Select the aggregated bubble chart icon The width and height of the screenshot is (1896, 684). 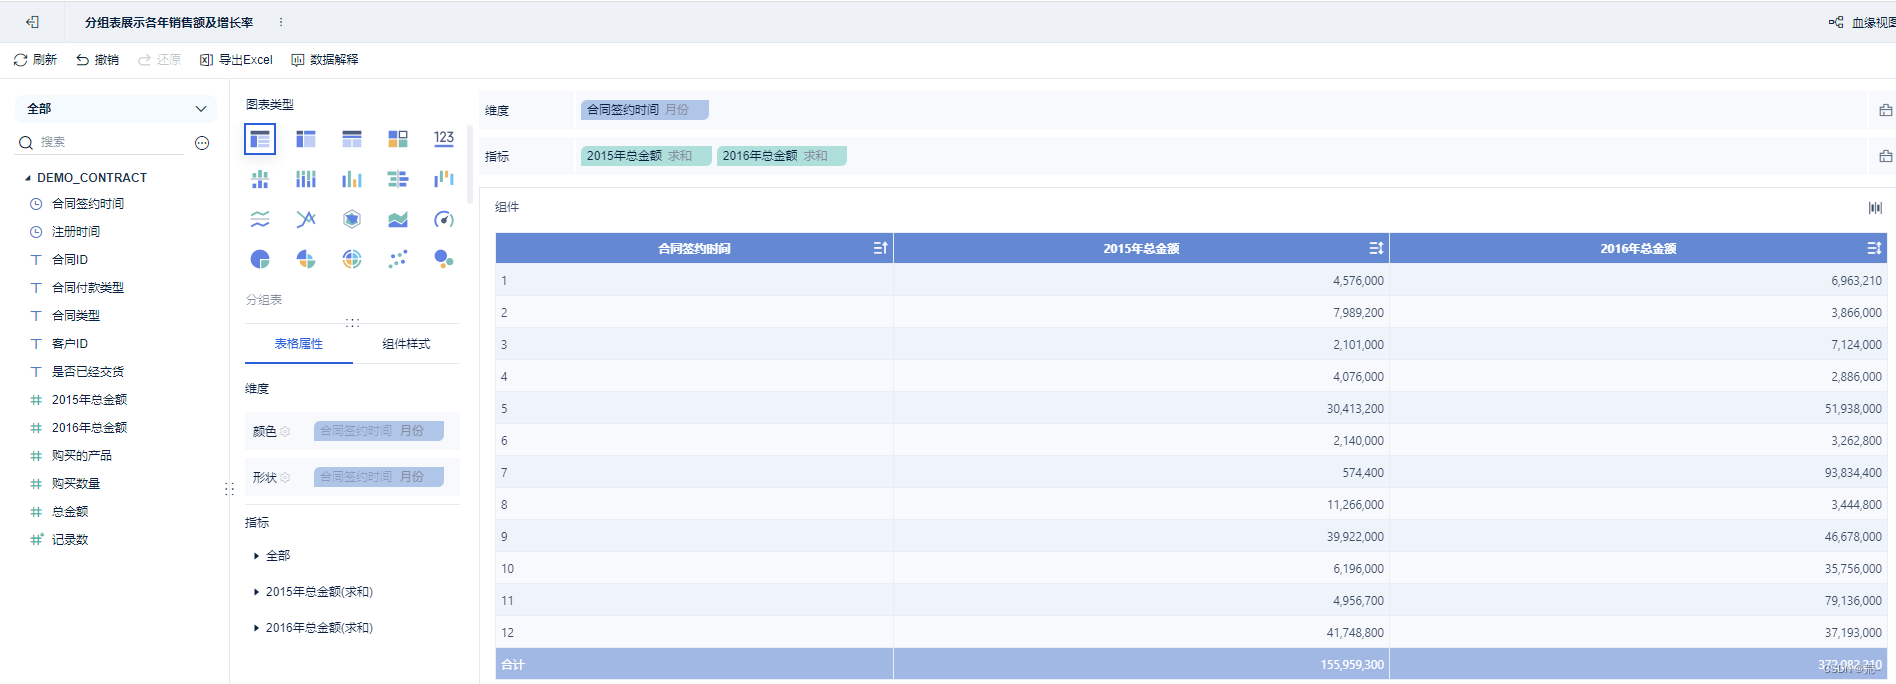coord(444,259)
